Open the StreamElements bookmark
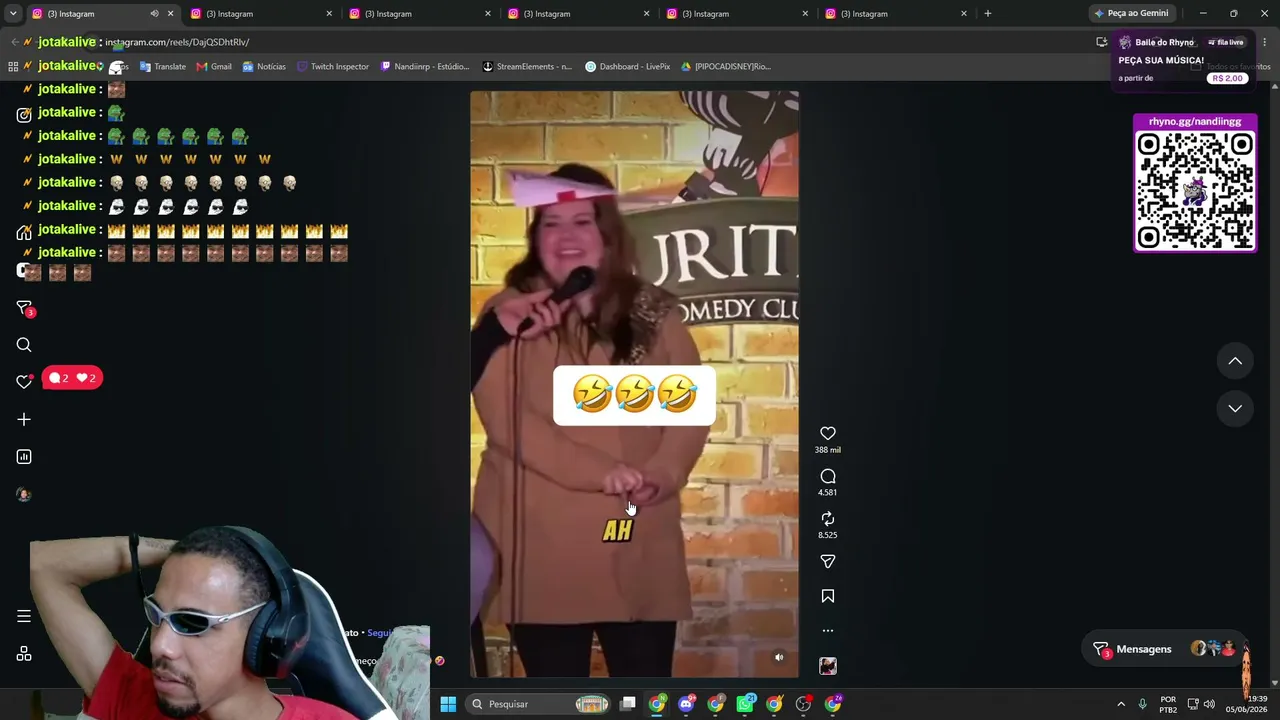This screenshot has width=1280, height=720. (x=527, y=67)
